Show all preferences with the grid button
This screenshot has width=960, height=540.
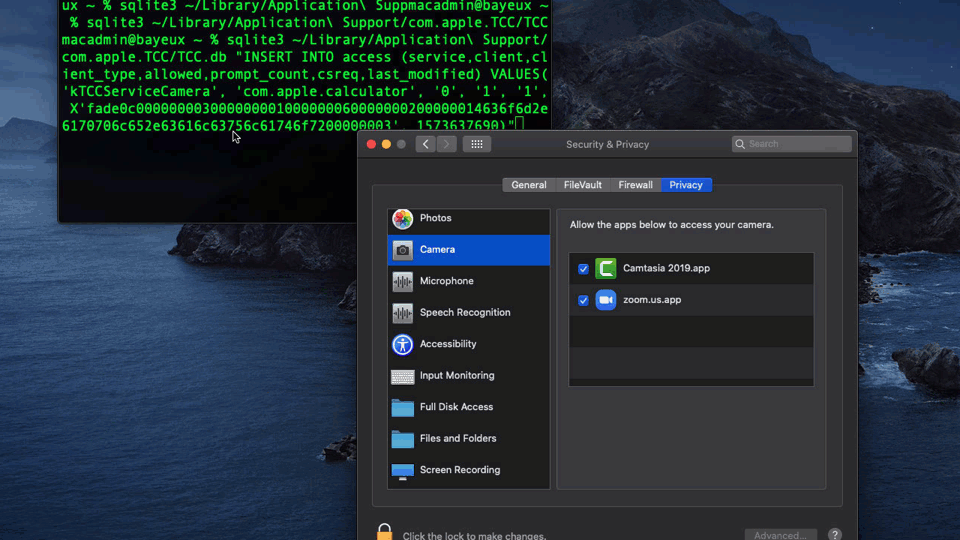477,144
